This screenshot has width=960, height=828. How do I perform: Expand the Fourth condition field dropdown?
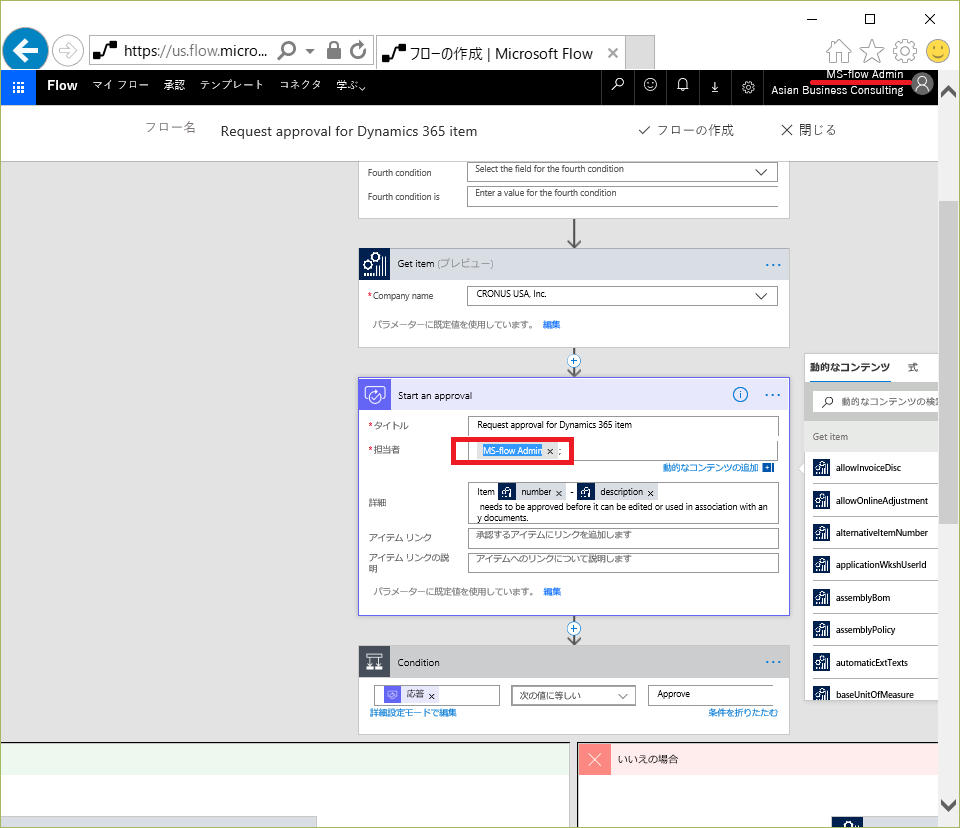(761, 172)
